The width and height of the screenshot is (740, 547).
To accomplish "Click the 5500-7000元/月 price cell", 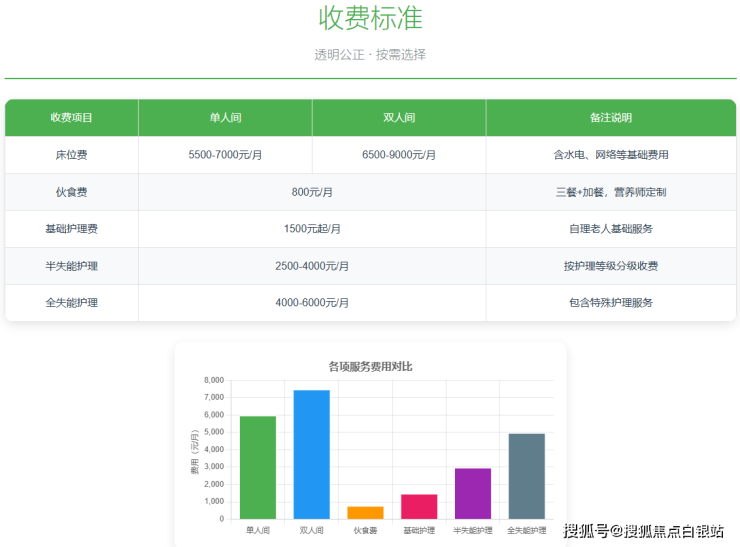I will [225, 155].
